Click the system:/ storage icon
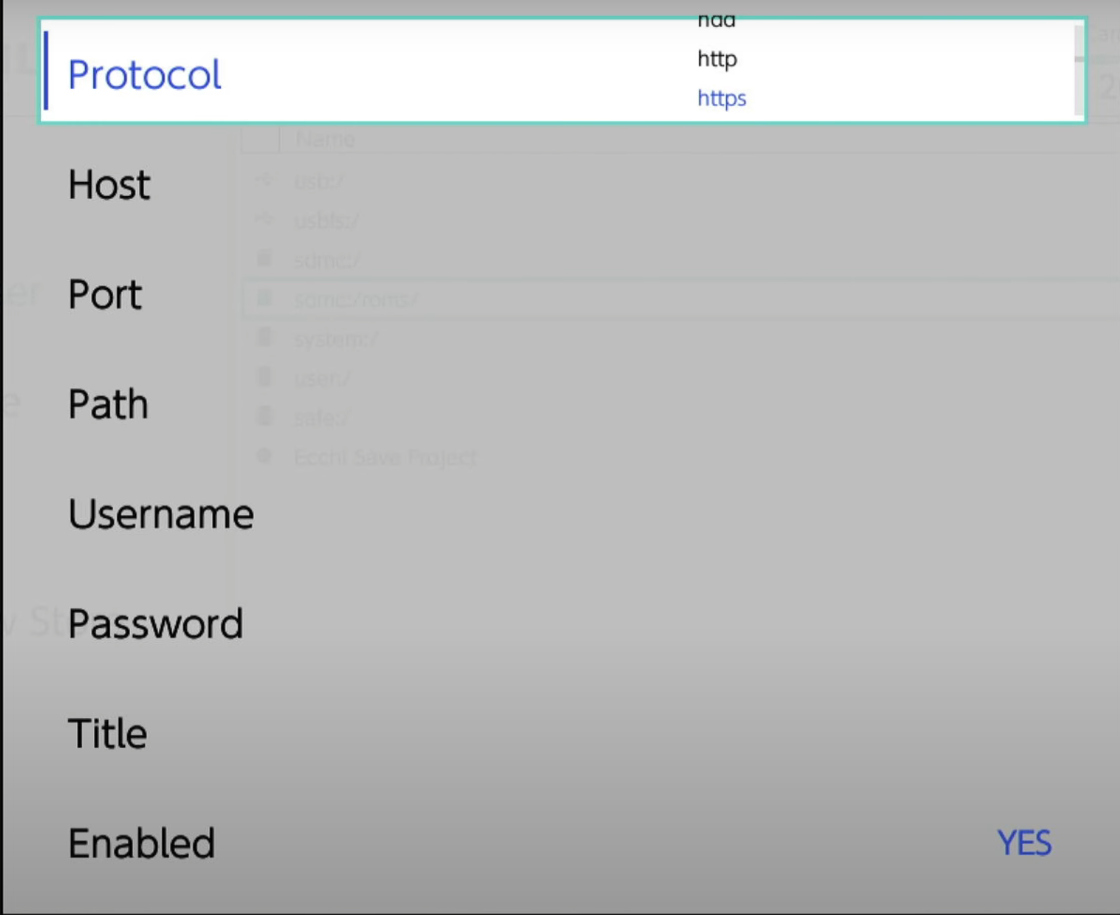The width and height of the screenshot is (1120, 915). 264,338
